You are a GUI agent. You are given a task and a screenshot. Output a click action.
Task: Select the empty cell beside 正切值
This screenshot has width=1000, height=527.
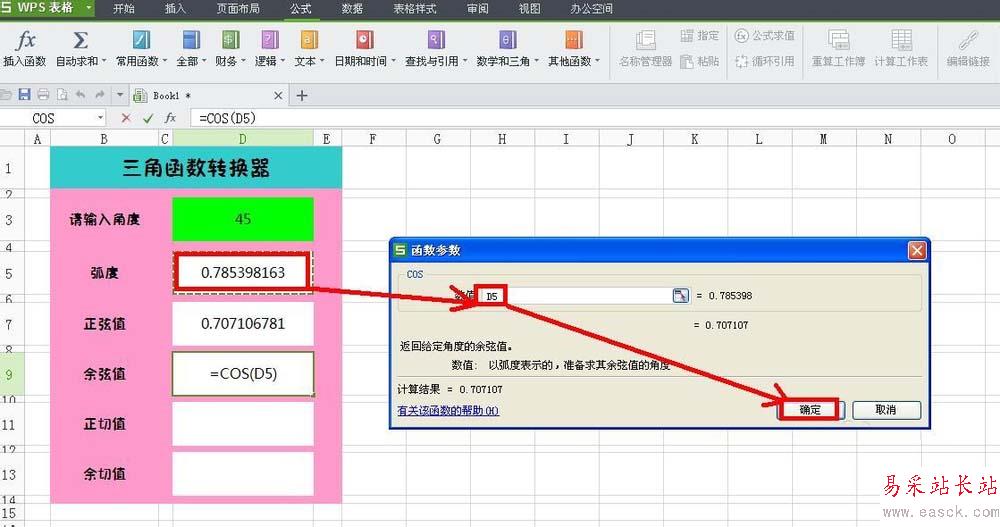pyautogui.click(x=243, y=424)
